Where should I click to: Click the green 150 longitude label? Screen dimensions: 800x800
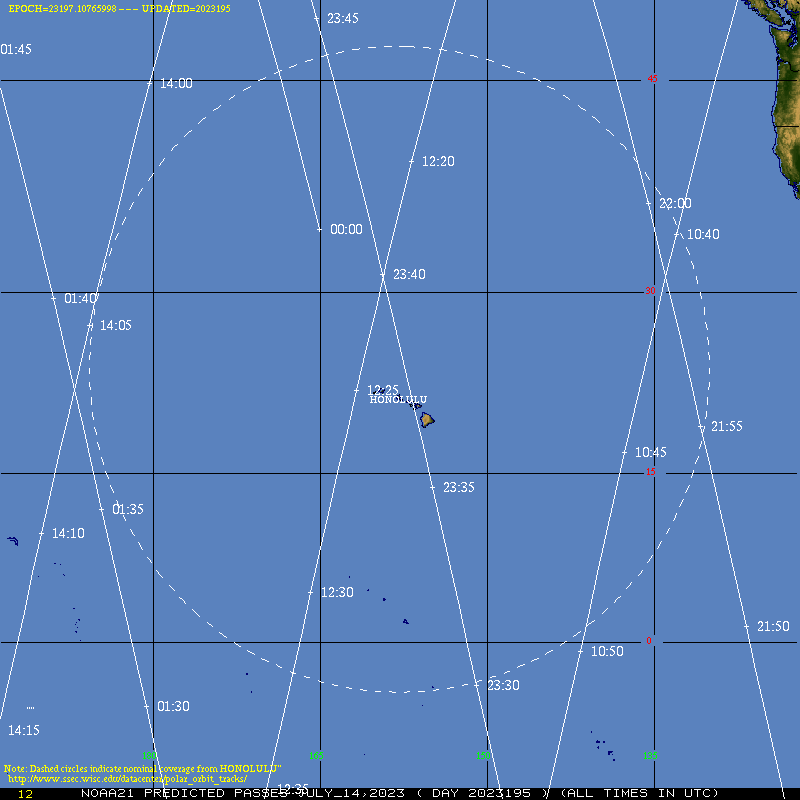pos(483,756)
